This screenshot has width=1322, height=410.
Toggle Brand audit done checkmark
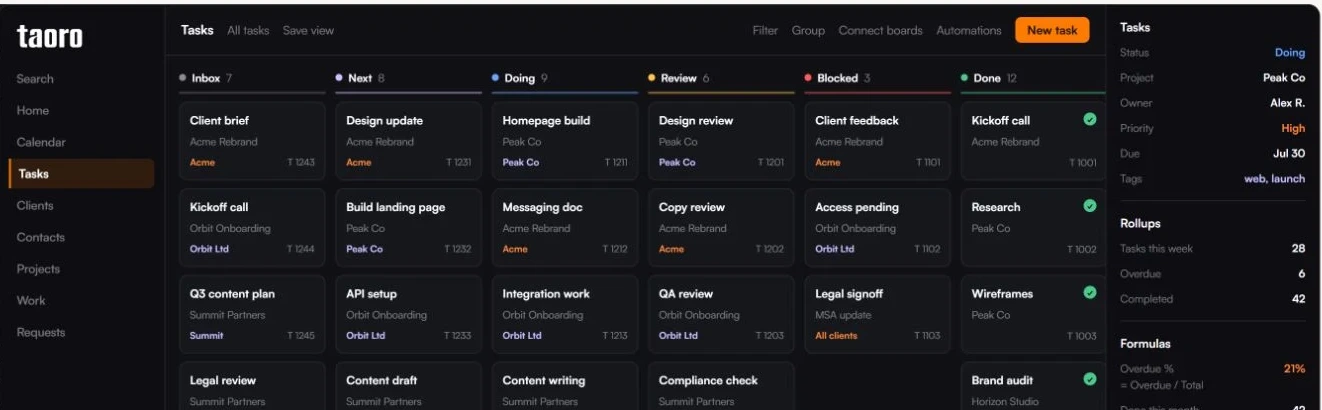[x=1090, y=379]
